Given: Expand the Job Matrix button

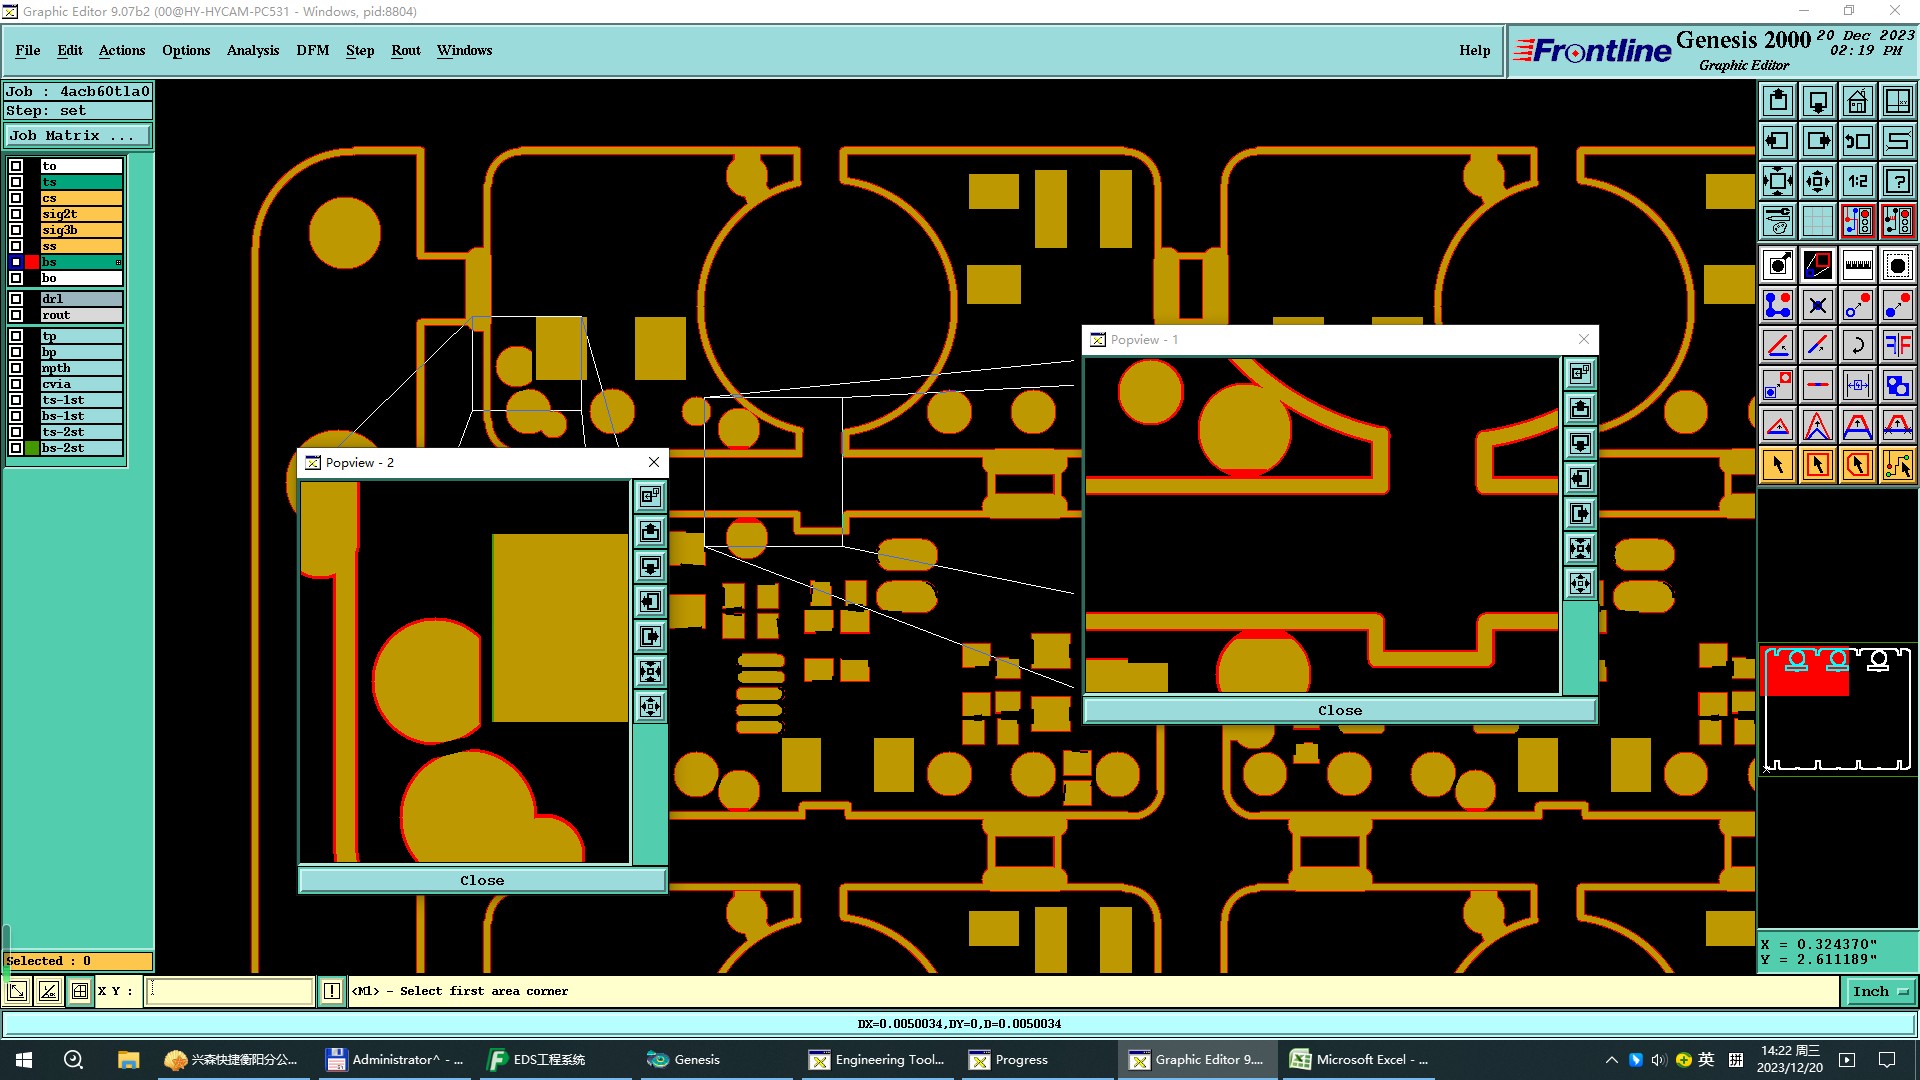Looking at the screenshot, I should click(78, 136).
